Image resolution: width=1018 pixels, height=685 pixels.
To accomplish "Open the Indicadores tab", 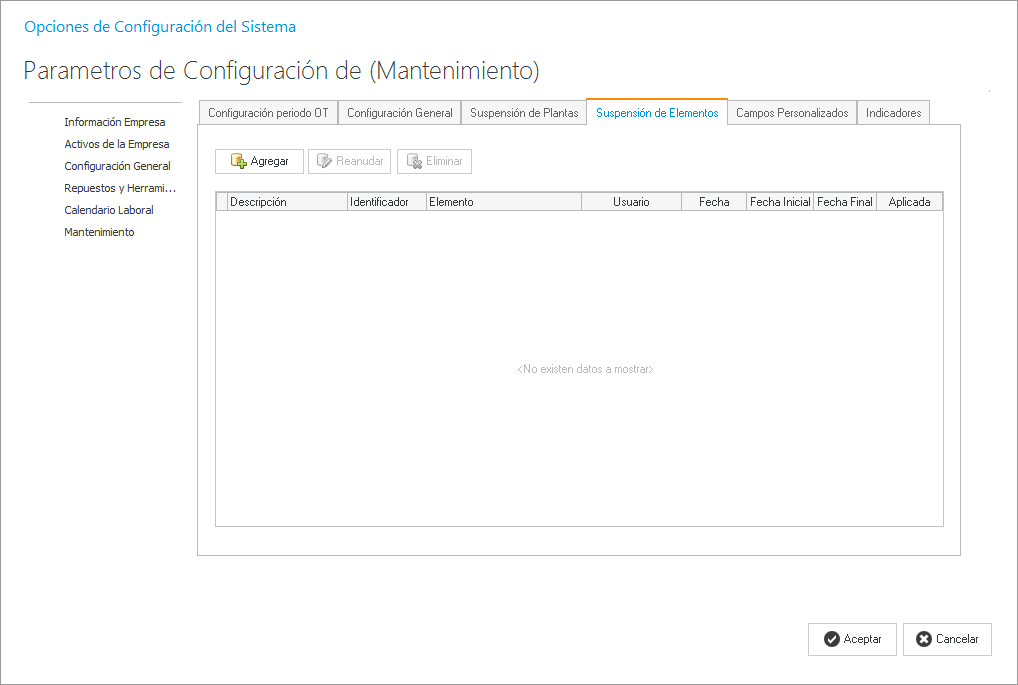I will click(x=893, y=113).
